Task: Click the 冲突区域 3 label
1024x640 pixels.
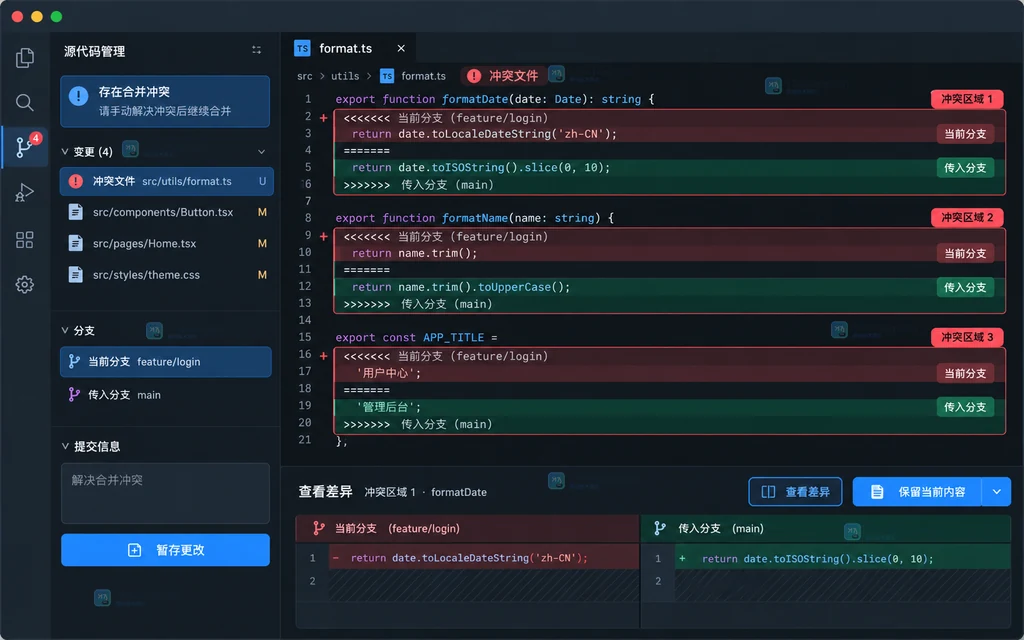Action: click(x=967, y=337)
